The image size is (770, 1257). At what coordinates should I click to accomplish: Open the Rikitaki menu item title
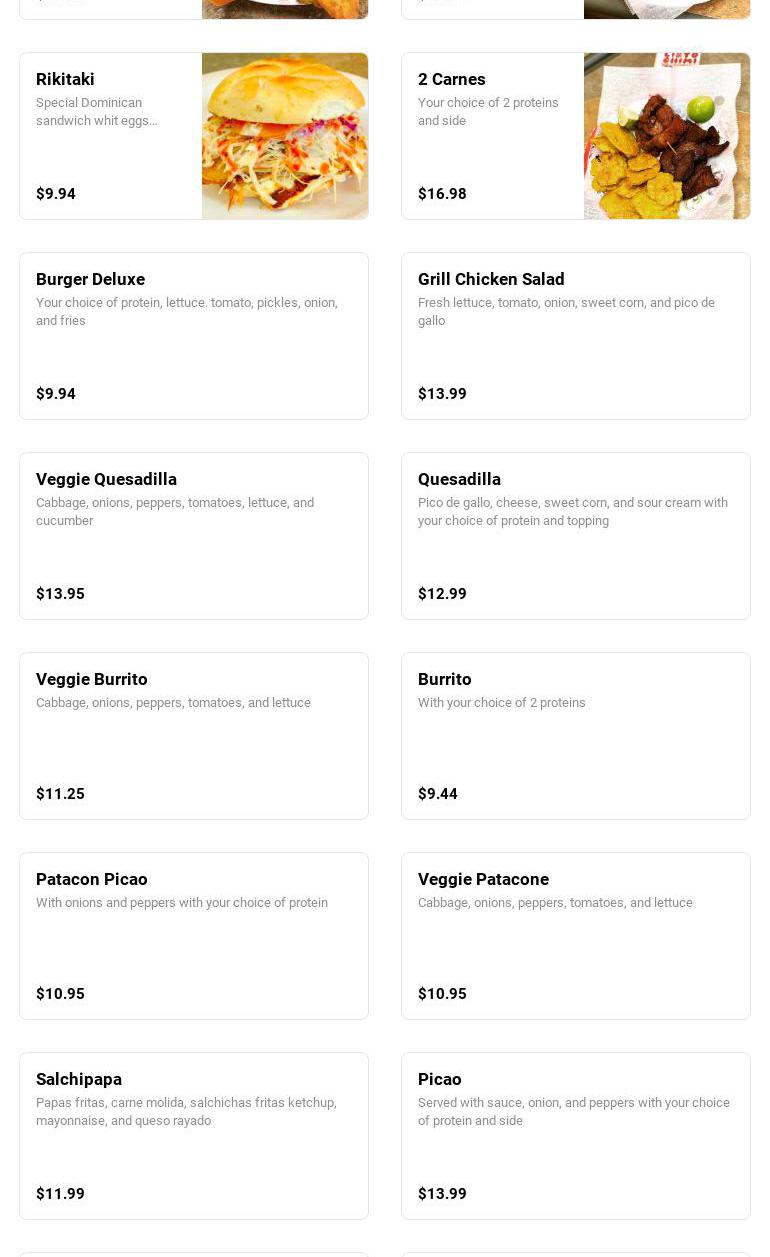coord(65,79)
